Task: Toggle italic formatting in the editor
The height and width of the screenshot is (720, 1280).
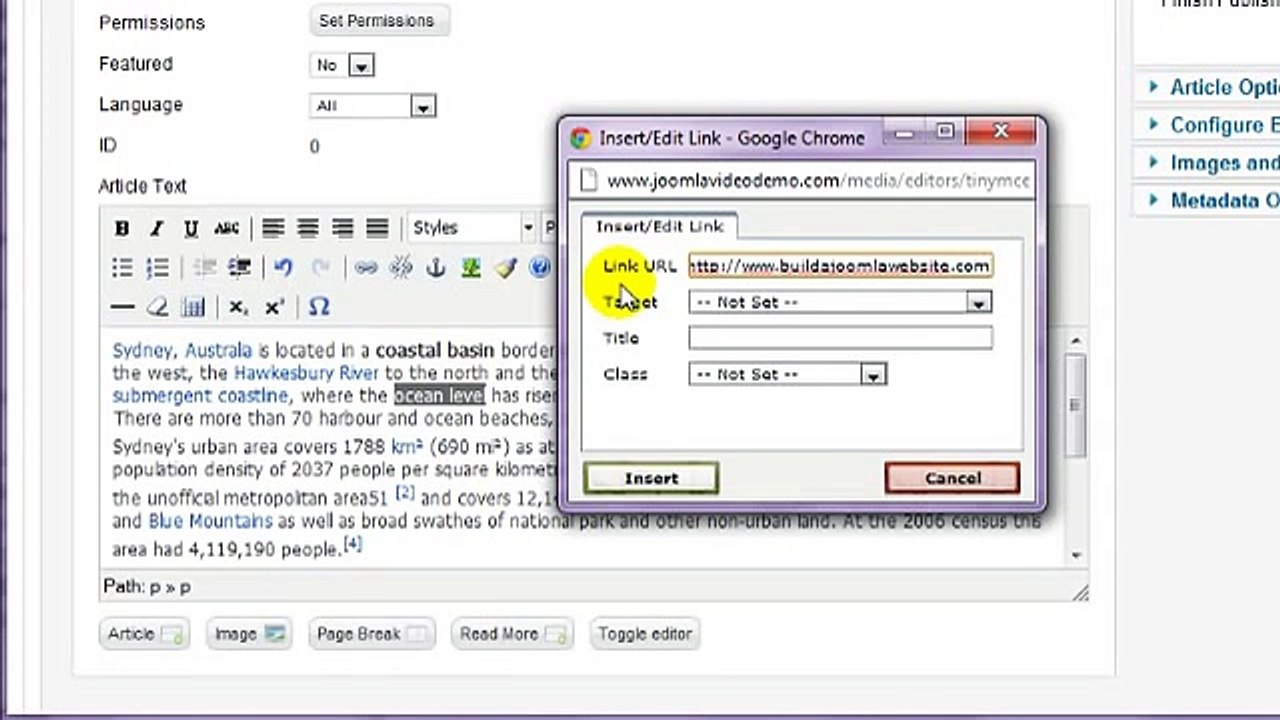Action: coord(156,228)
